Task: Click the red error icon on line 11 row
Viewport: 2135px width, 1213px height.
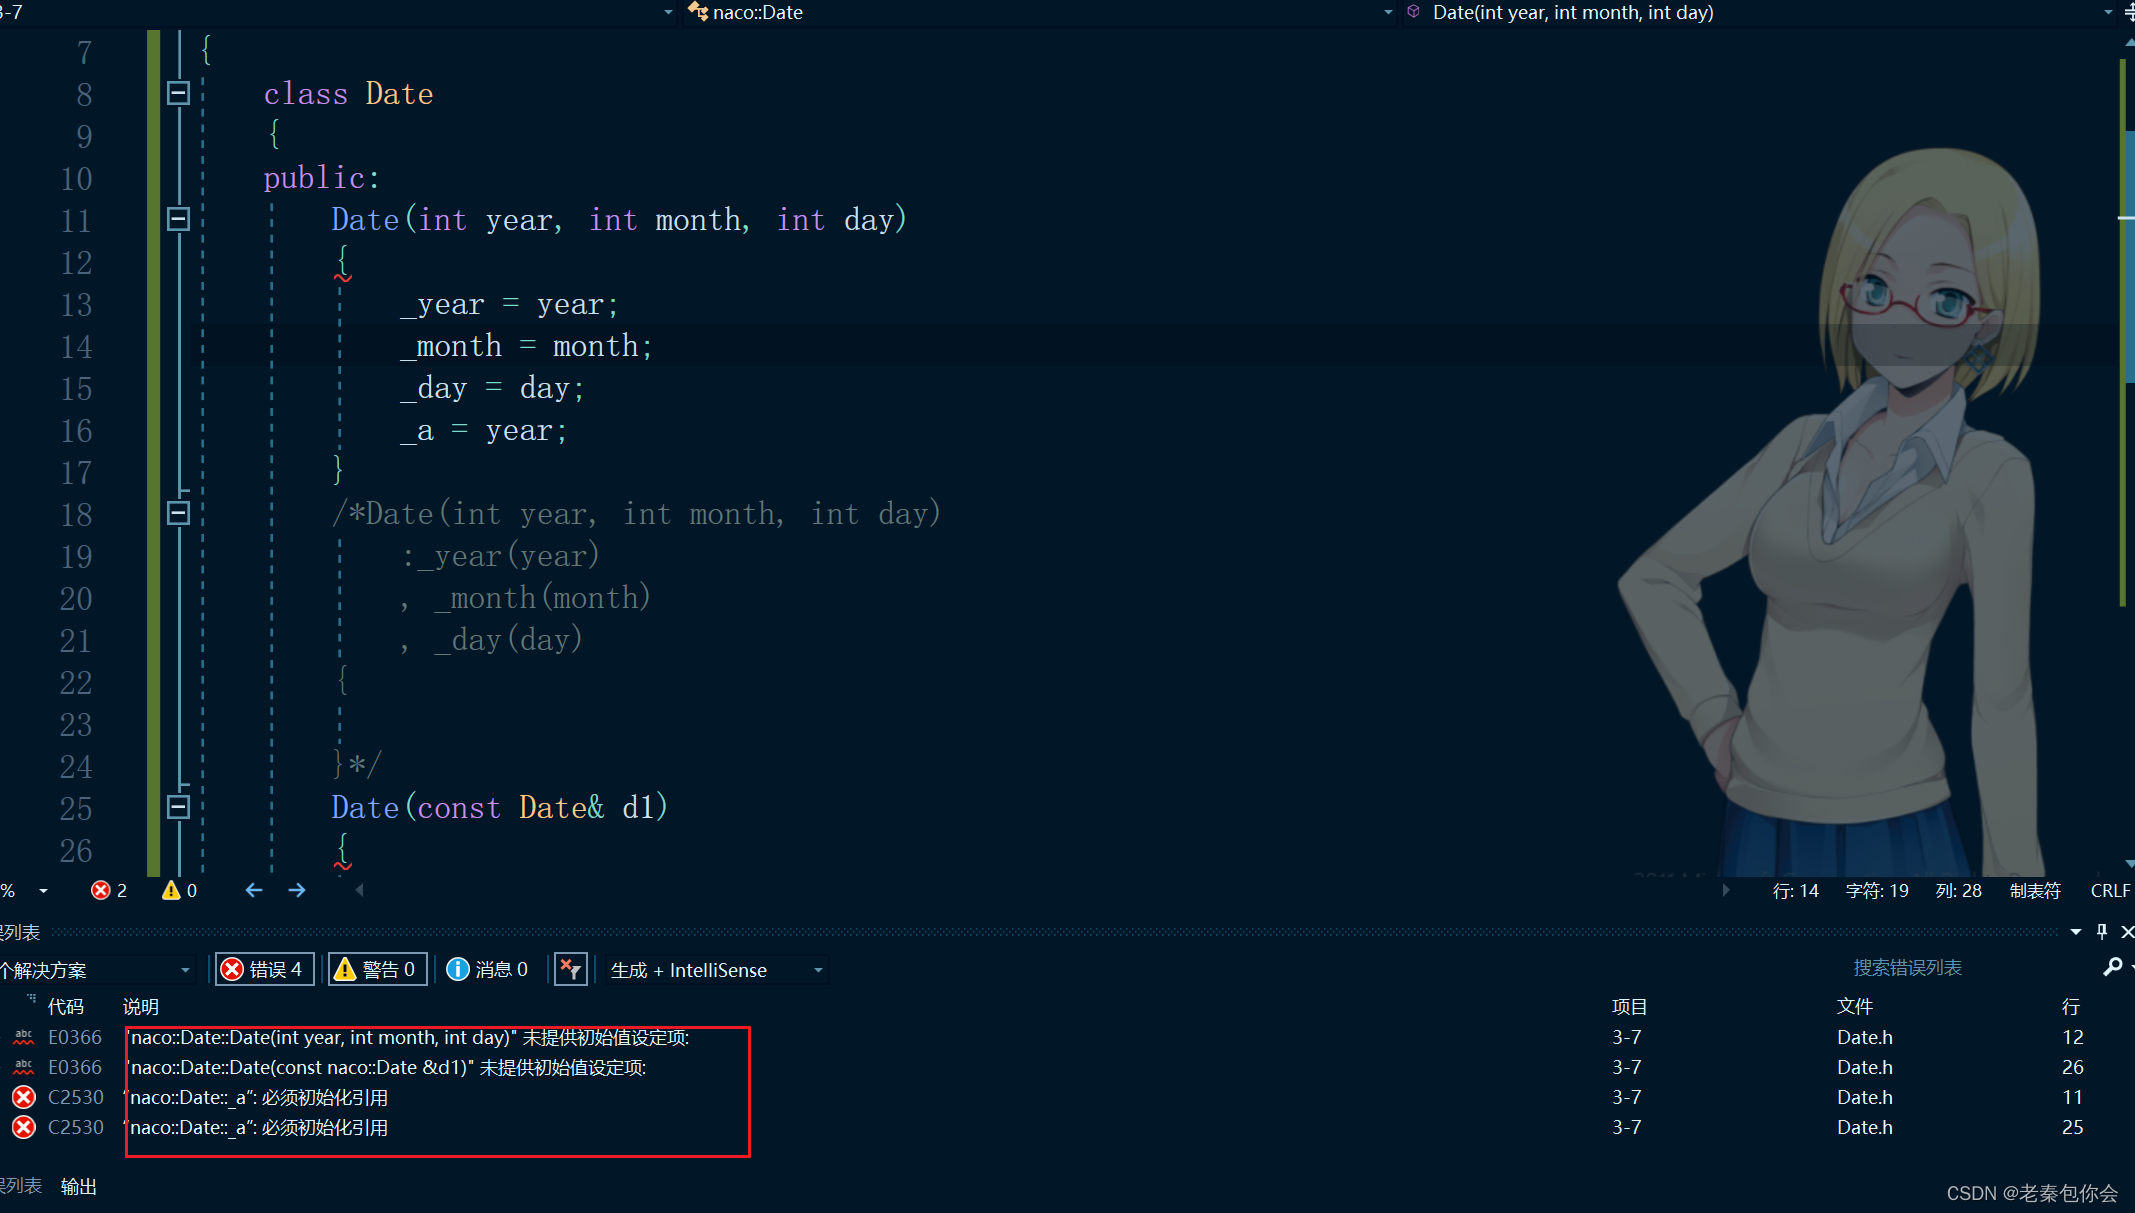Action: click(x=23, y=1097)
